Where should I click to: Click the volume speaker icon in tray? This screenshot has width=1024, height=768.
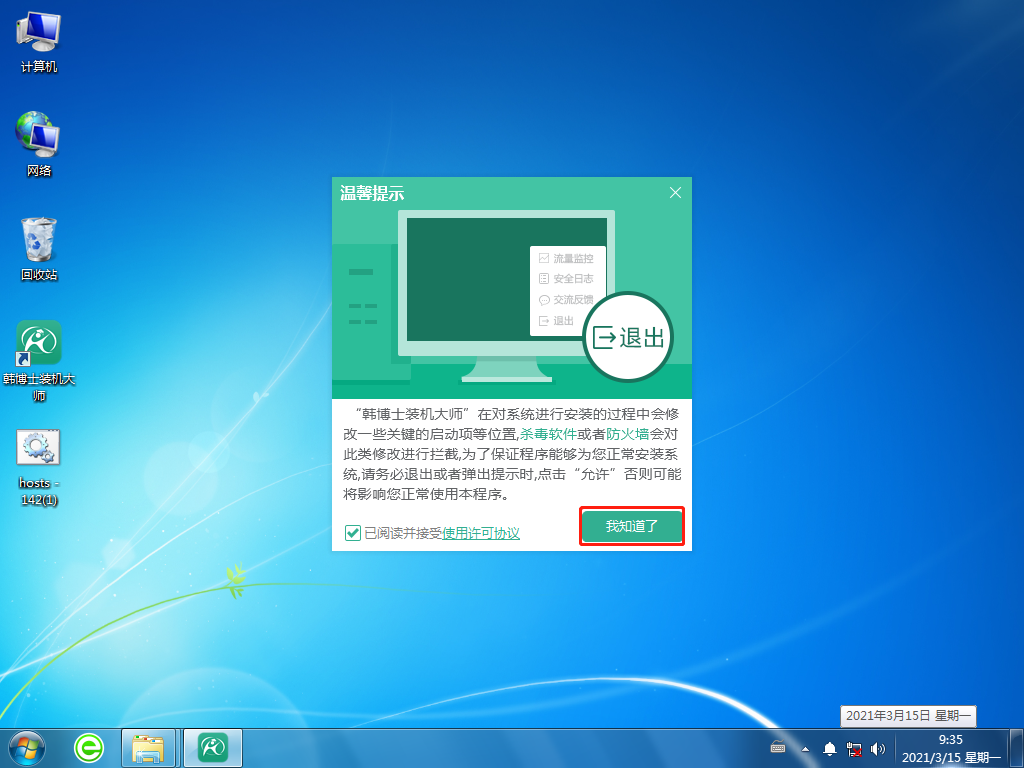[877, 747]
